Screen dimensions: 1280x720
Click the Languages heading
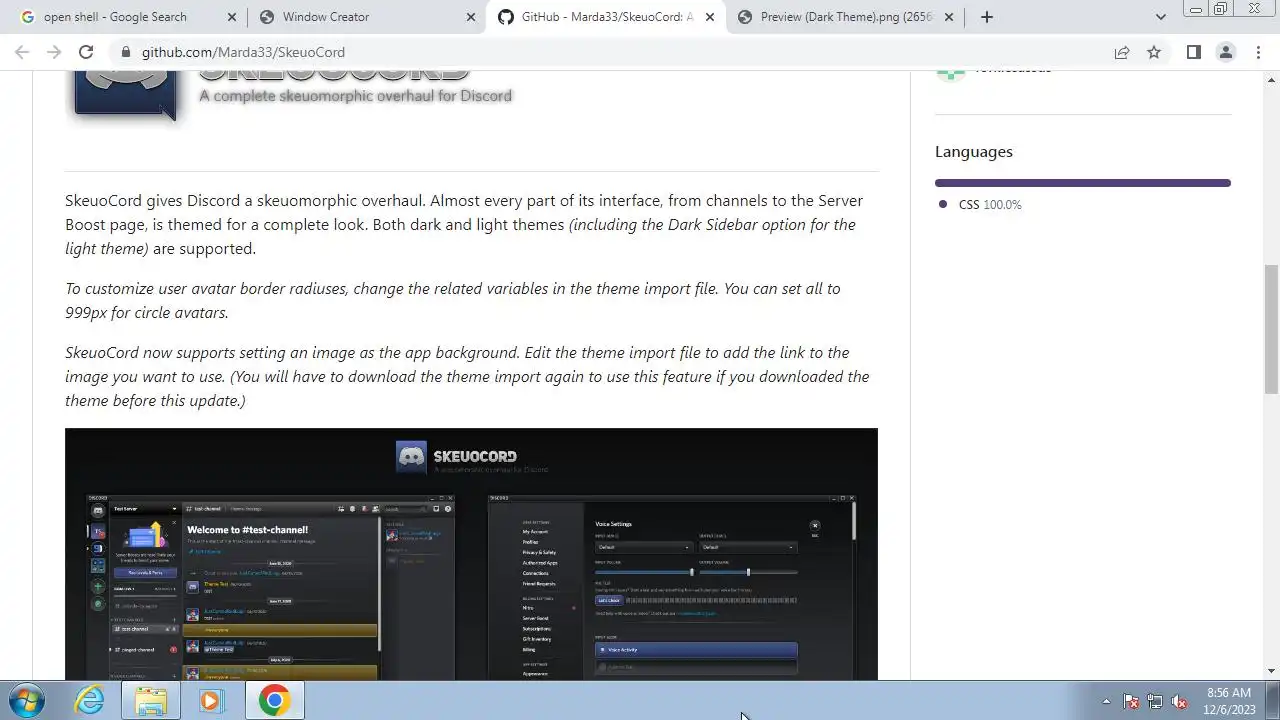[974, 151]
